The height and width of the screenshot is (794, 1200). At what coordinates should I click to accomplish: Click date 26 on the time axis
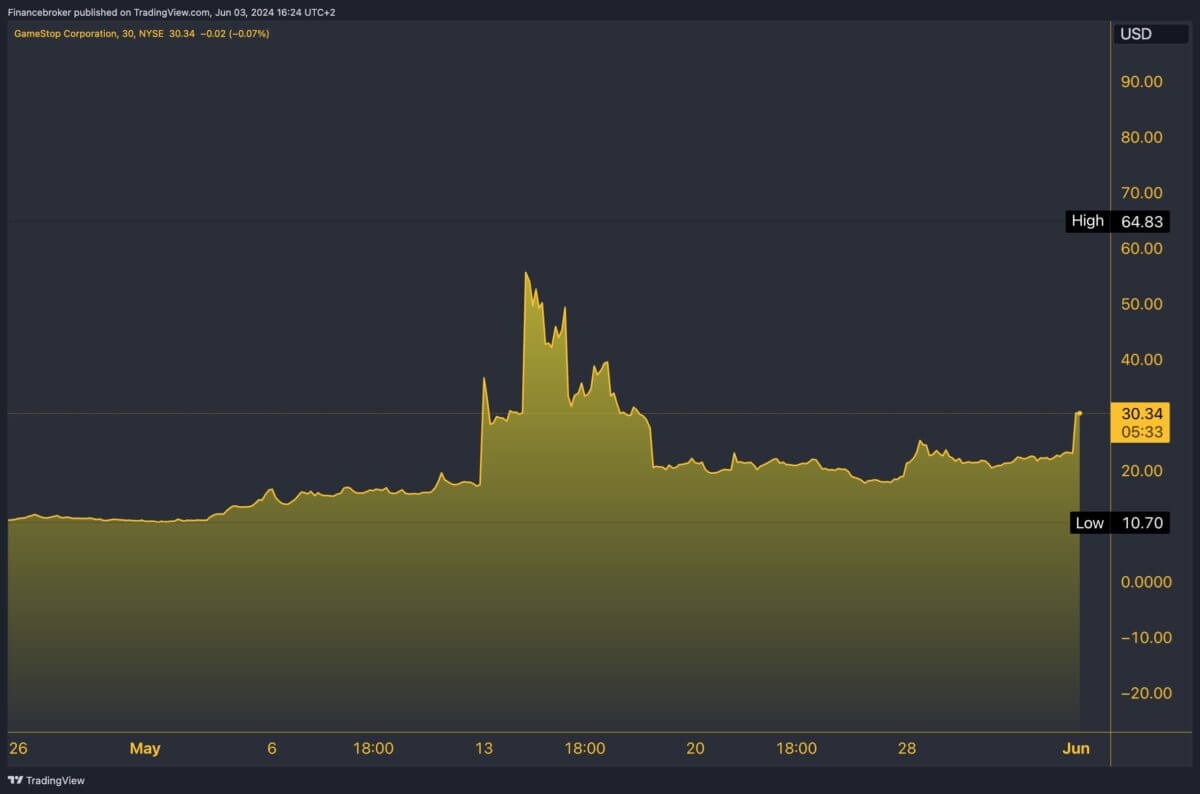(x=17, y=748)
